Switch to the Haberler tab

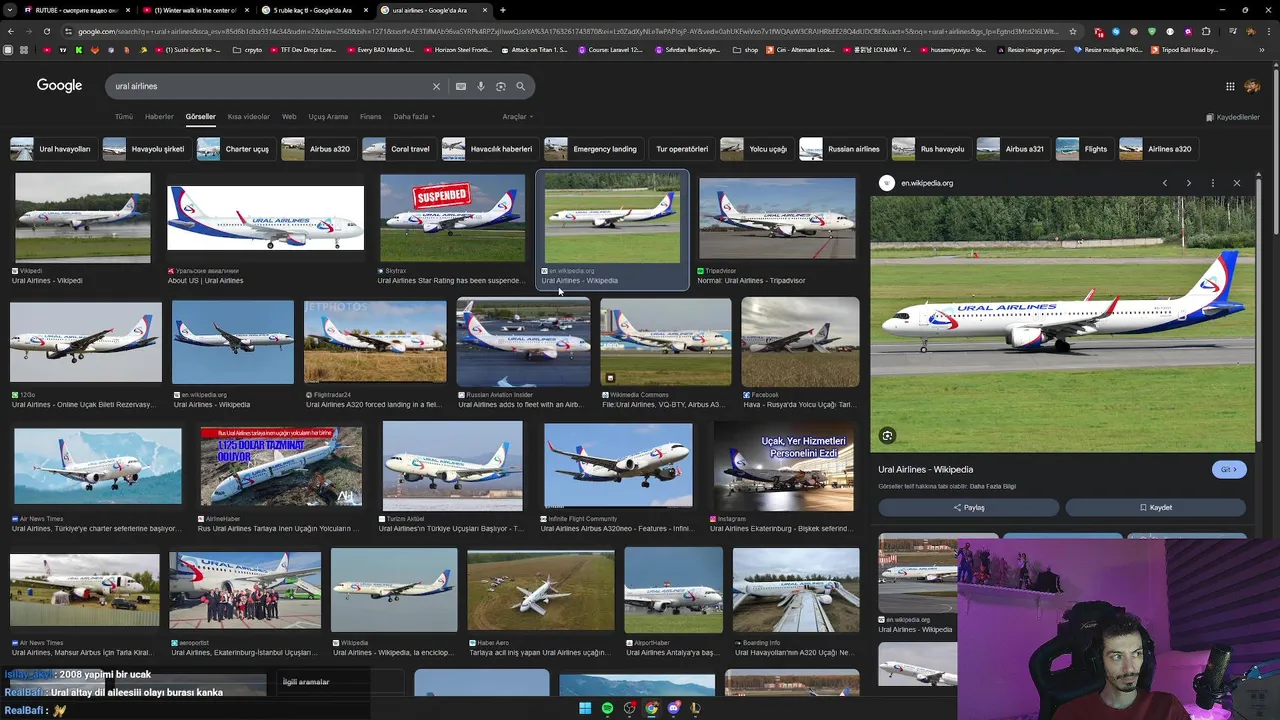click(159, 117)
